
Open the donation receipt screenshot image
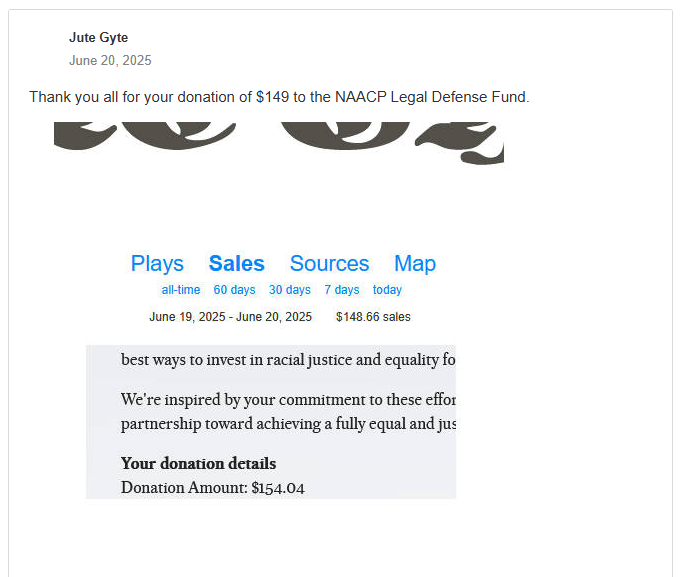coord(271,422)
